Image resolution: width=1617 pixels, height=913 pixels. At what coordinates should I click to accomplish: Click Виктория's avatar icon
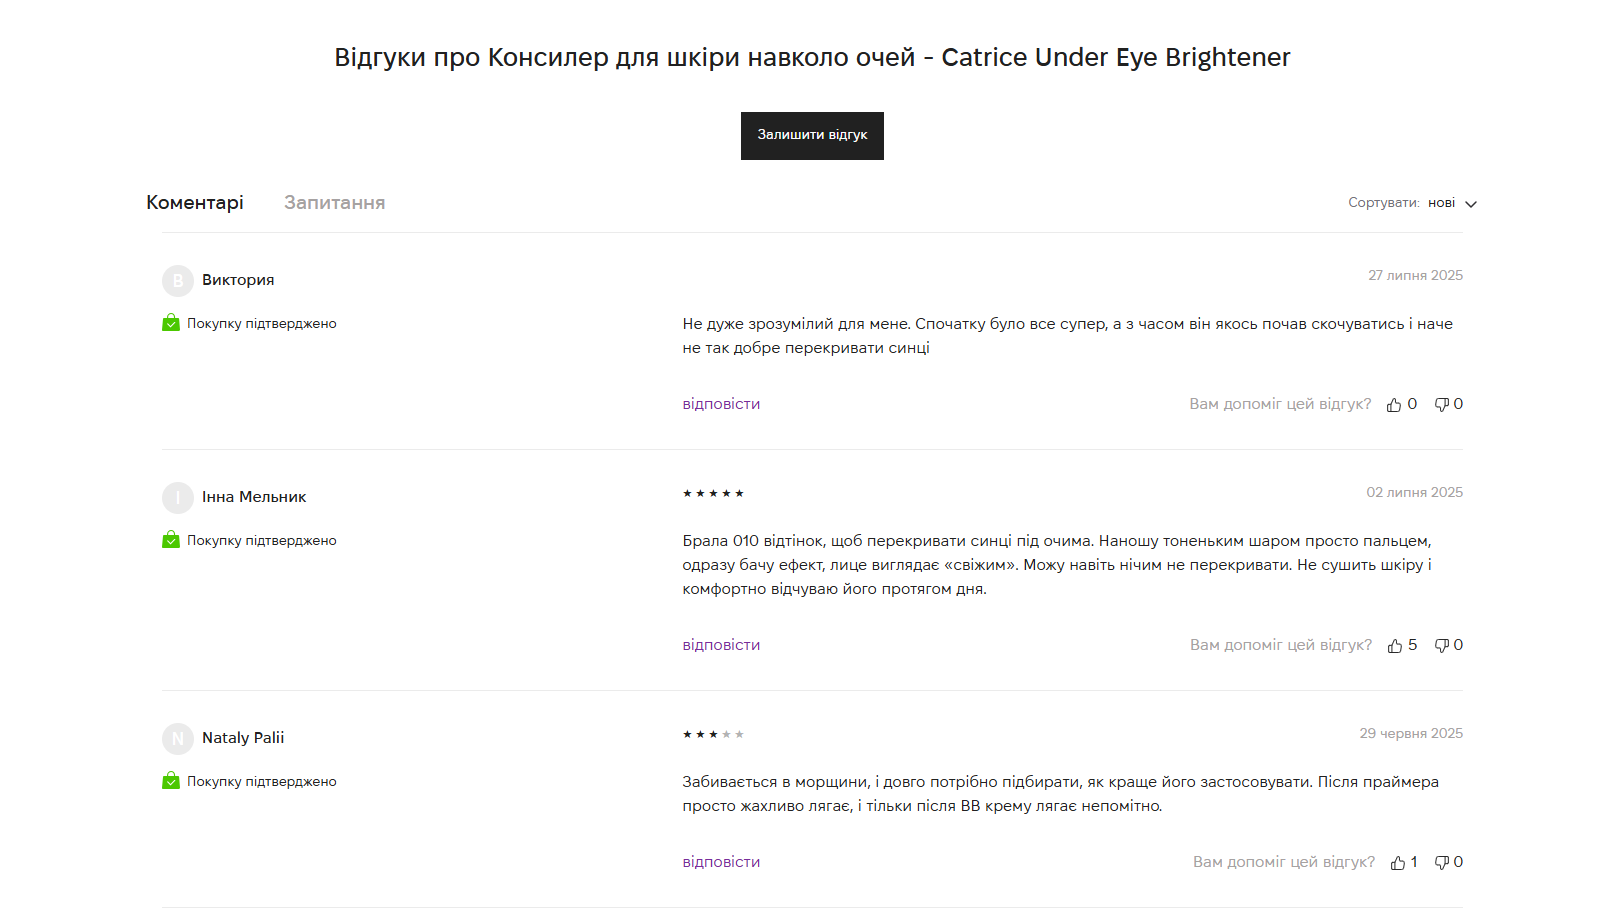tap(178, 281)
